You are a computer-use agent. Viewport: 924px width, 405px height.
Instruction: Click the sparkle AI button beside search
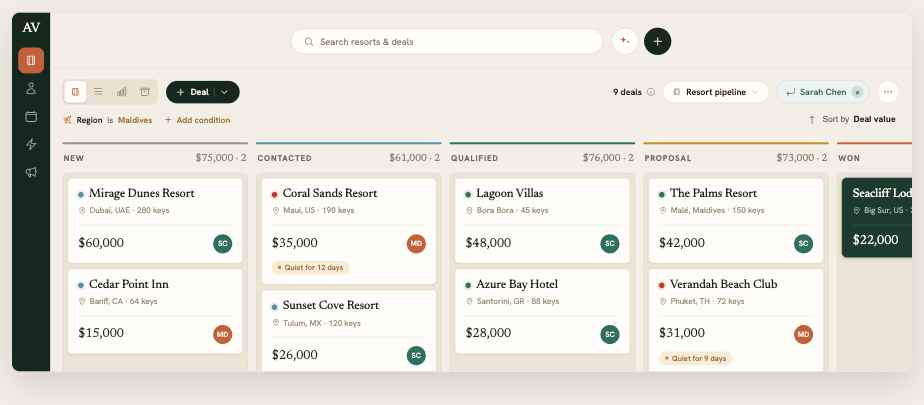625,41
